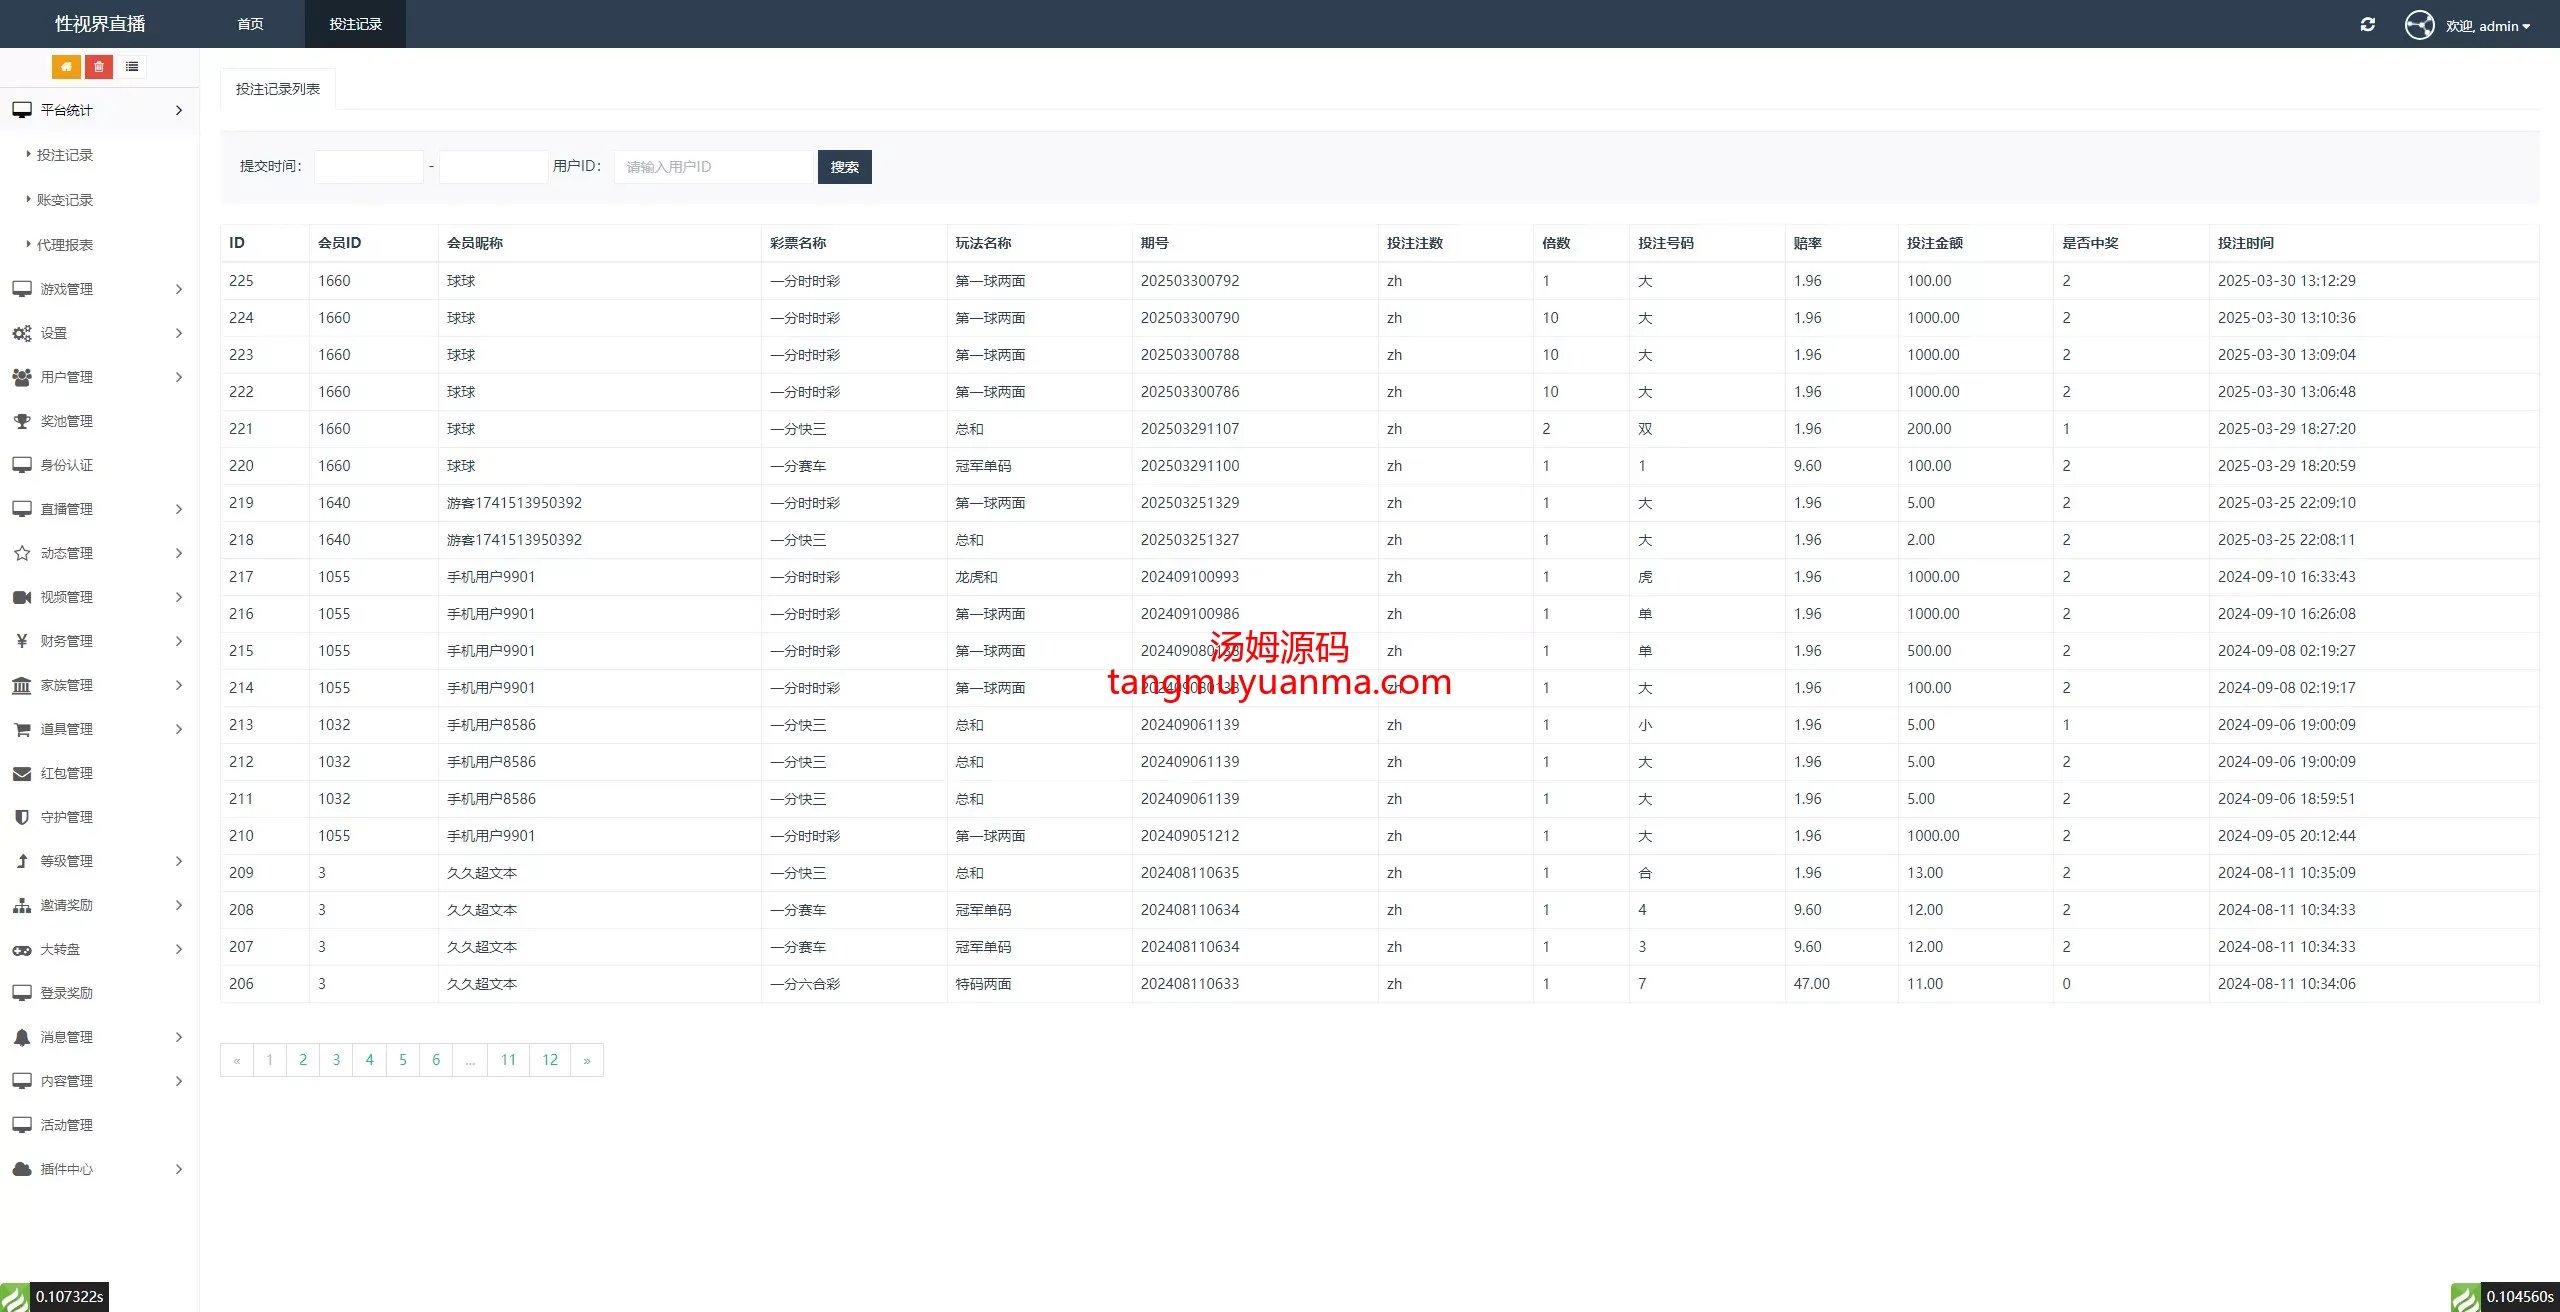Click the red trash icon button
The image size is (2560, 1312).
[99, 67]
